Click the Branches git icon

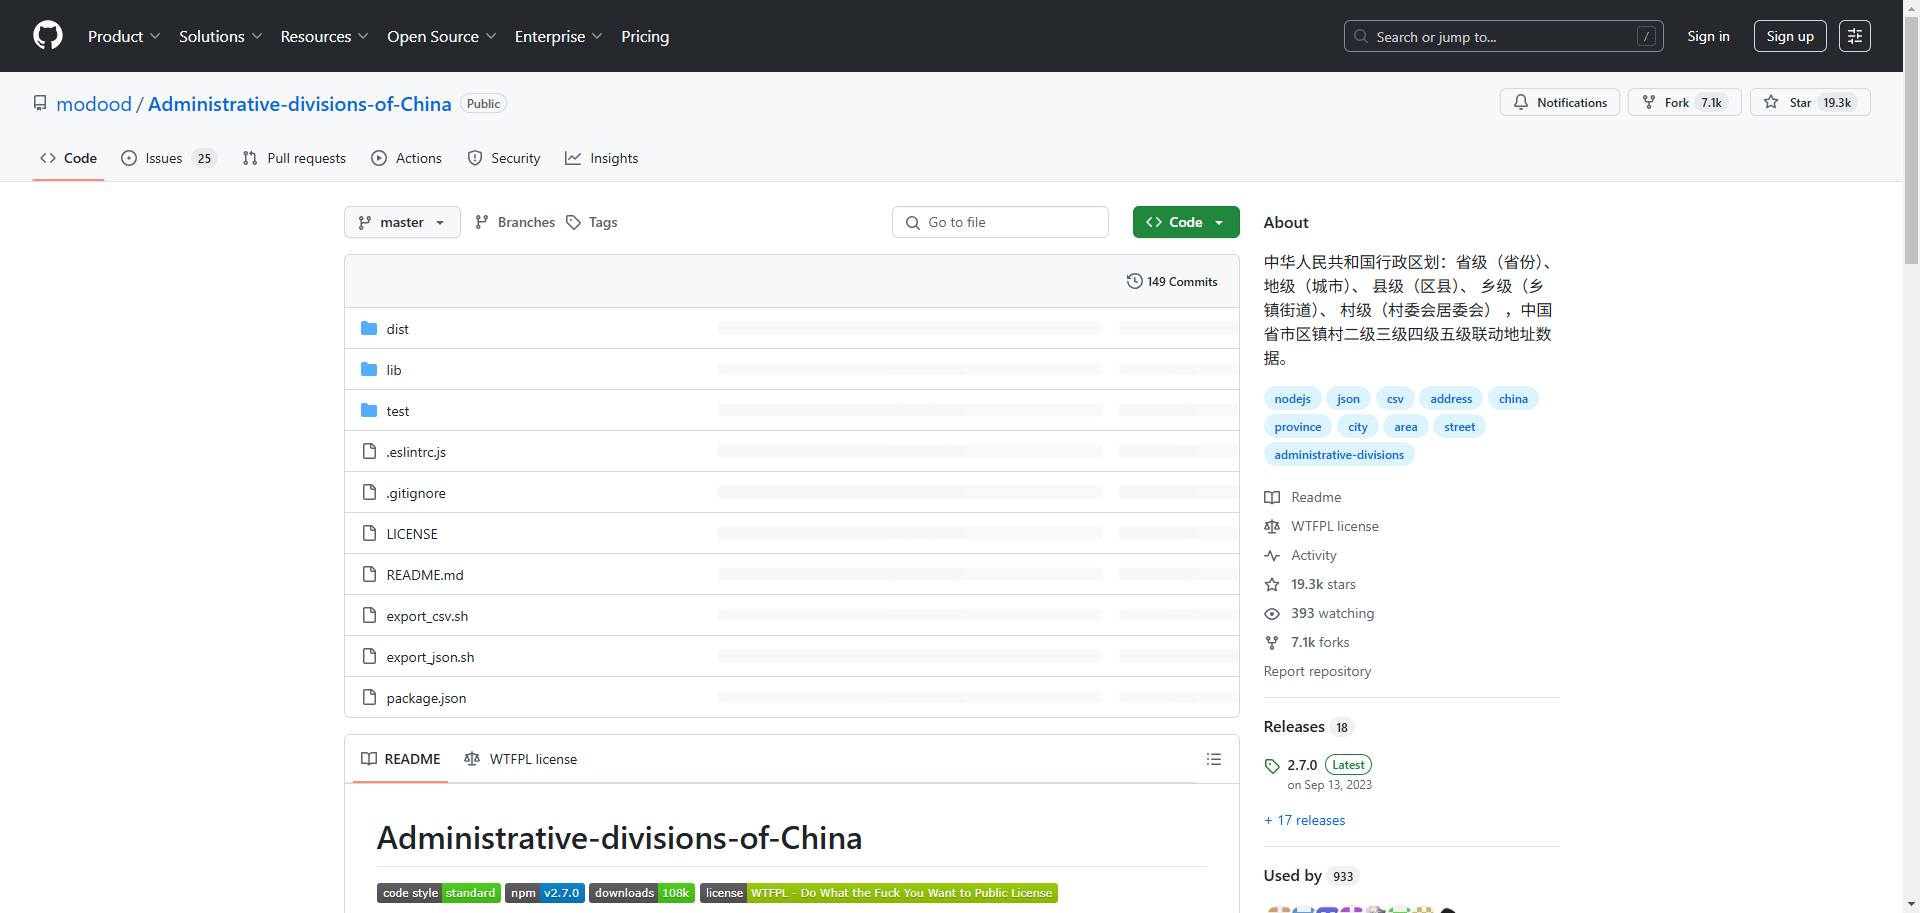point(482,222)
